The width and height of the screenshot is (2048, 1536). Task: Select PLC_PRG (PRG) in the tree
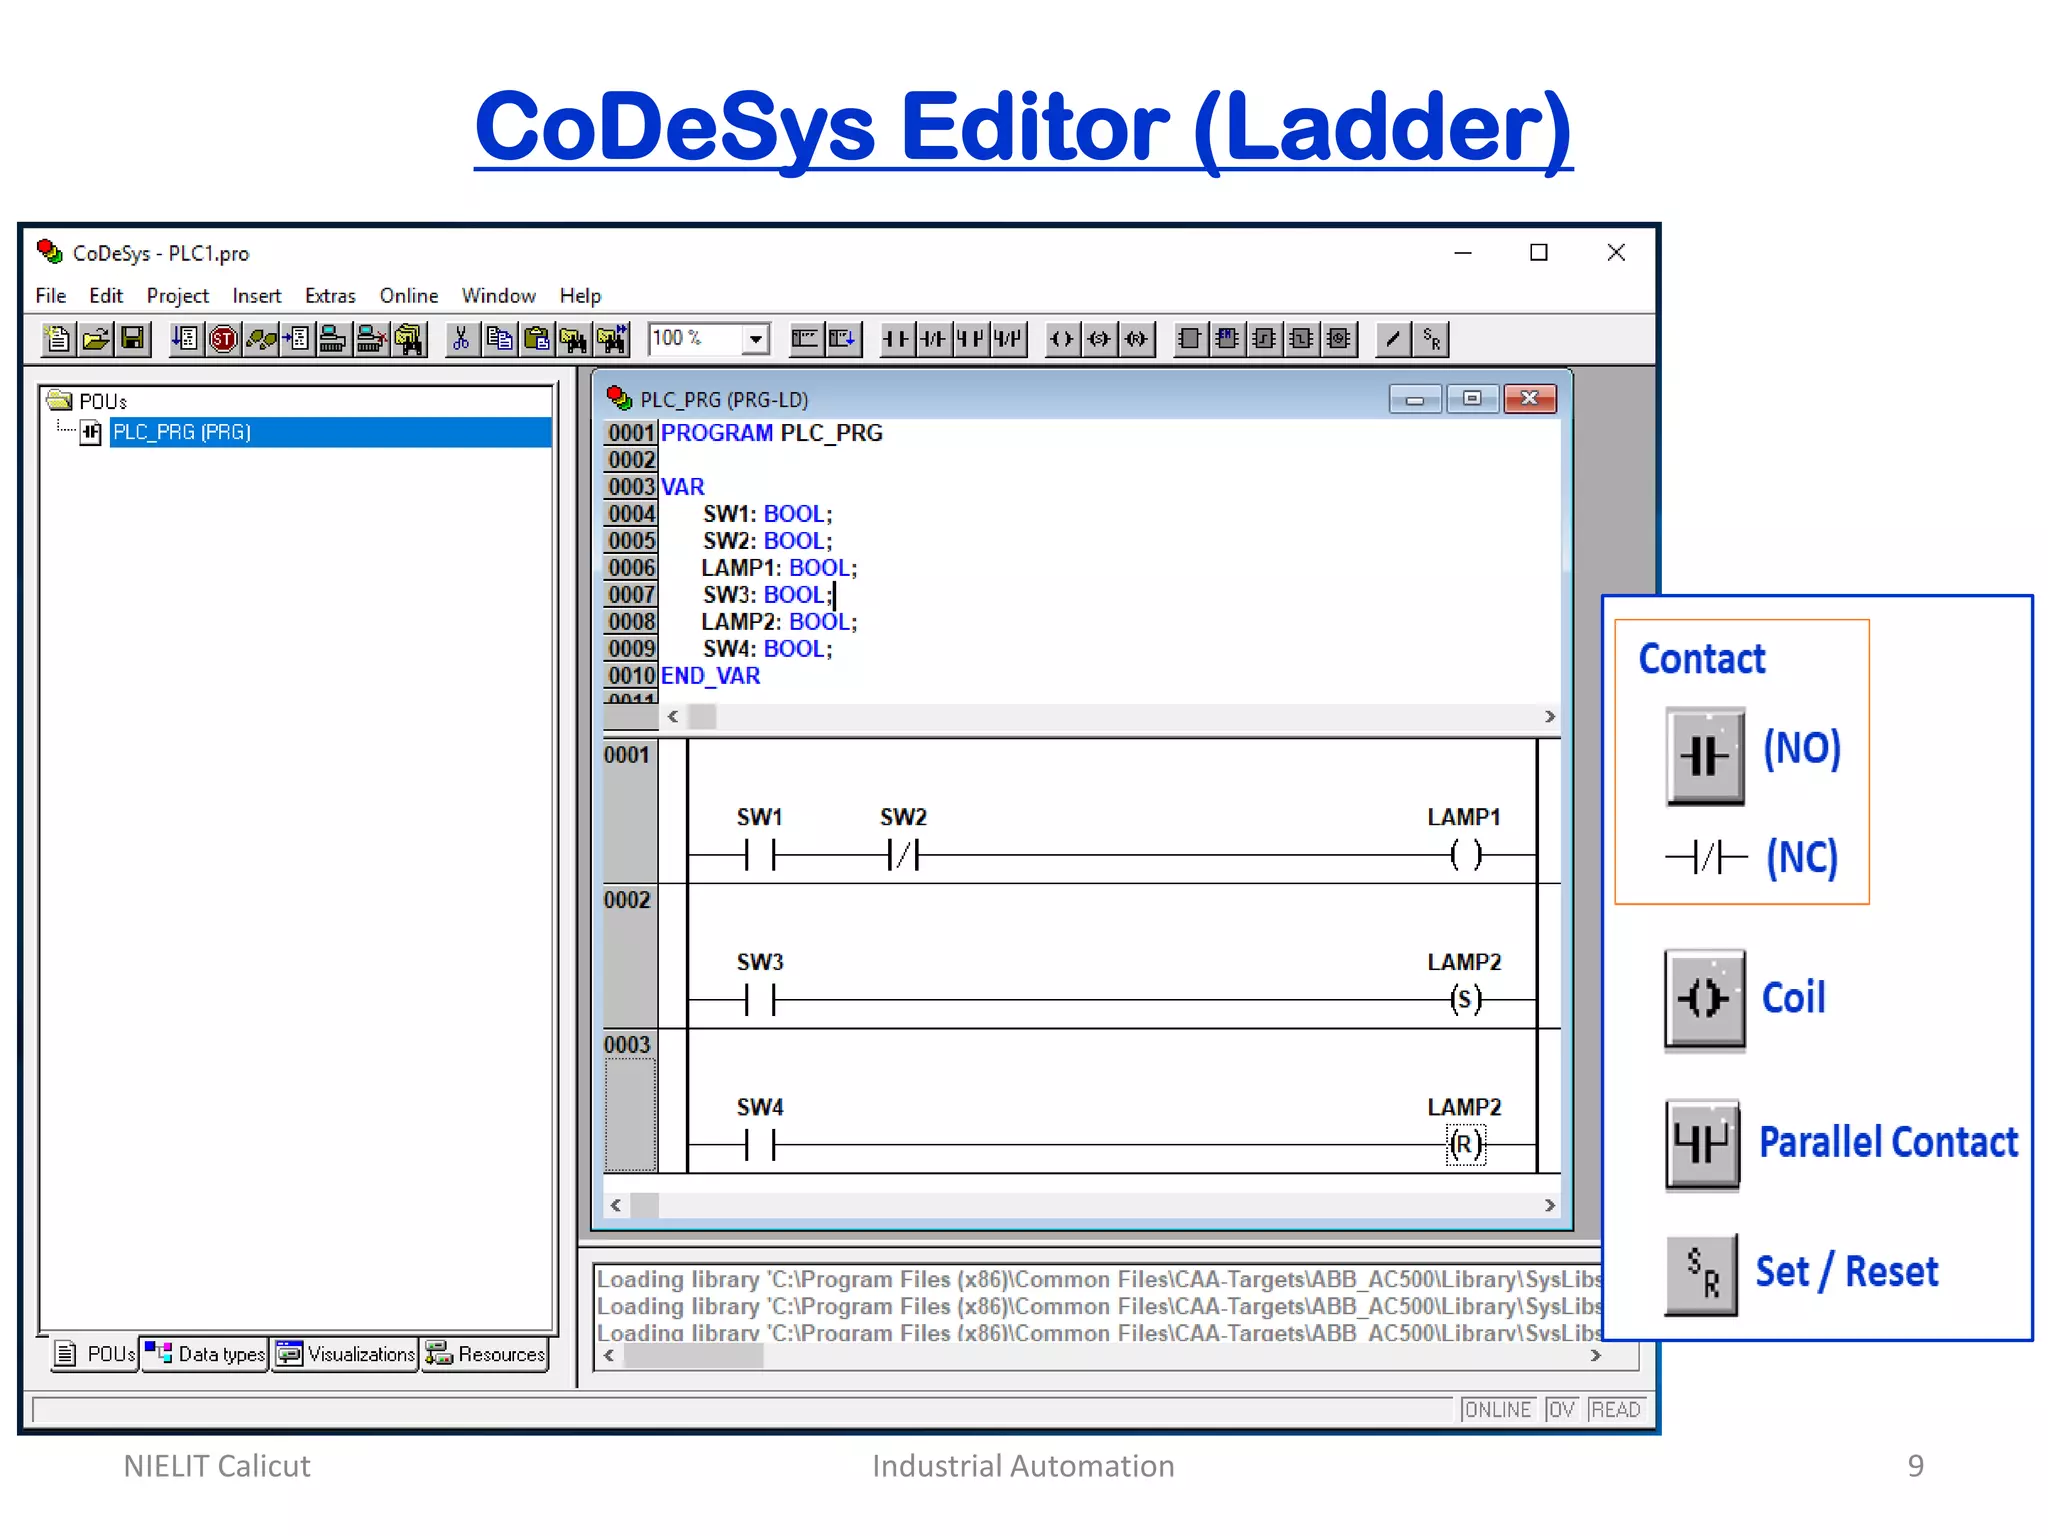pyautogui.click(x=330, y=432)
